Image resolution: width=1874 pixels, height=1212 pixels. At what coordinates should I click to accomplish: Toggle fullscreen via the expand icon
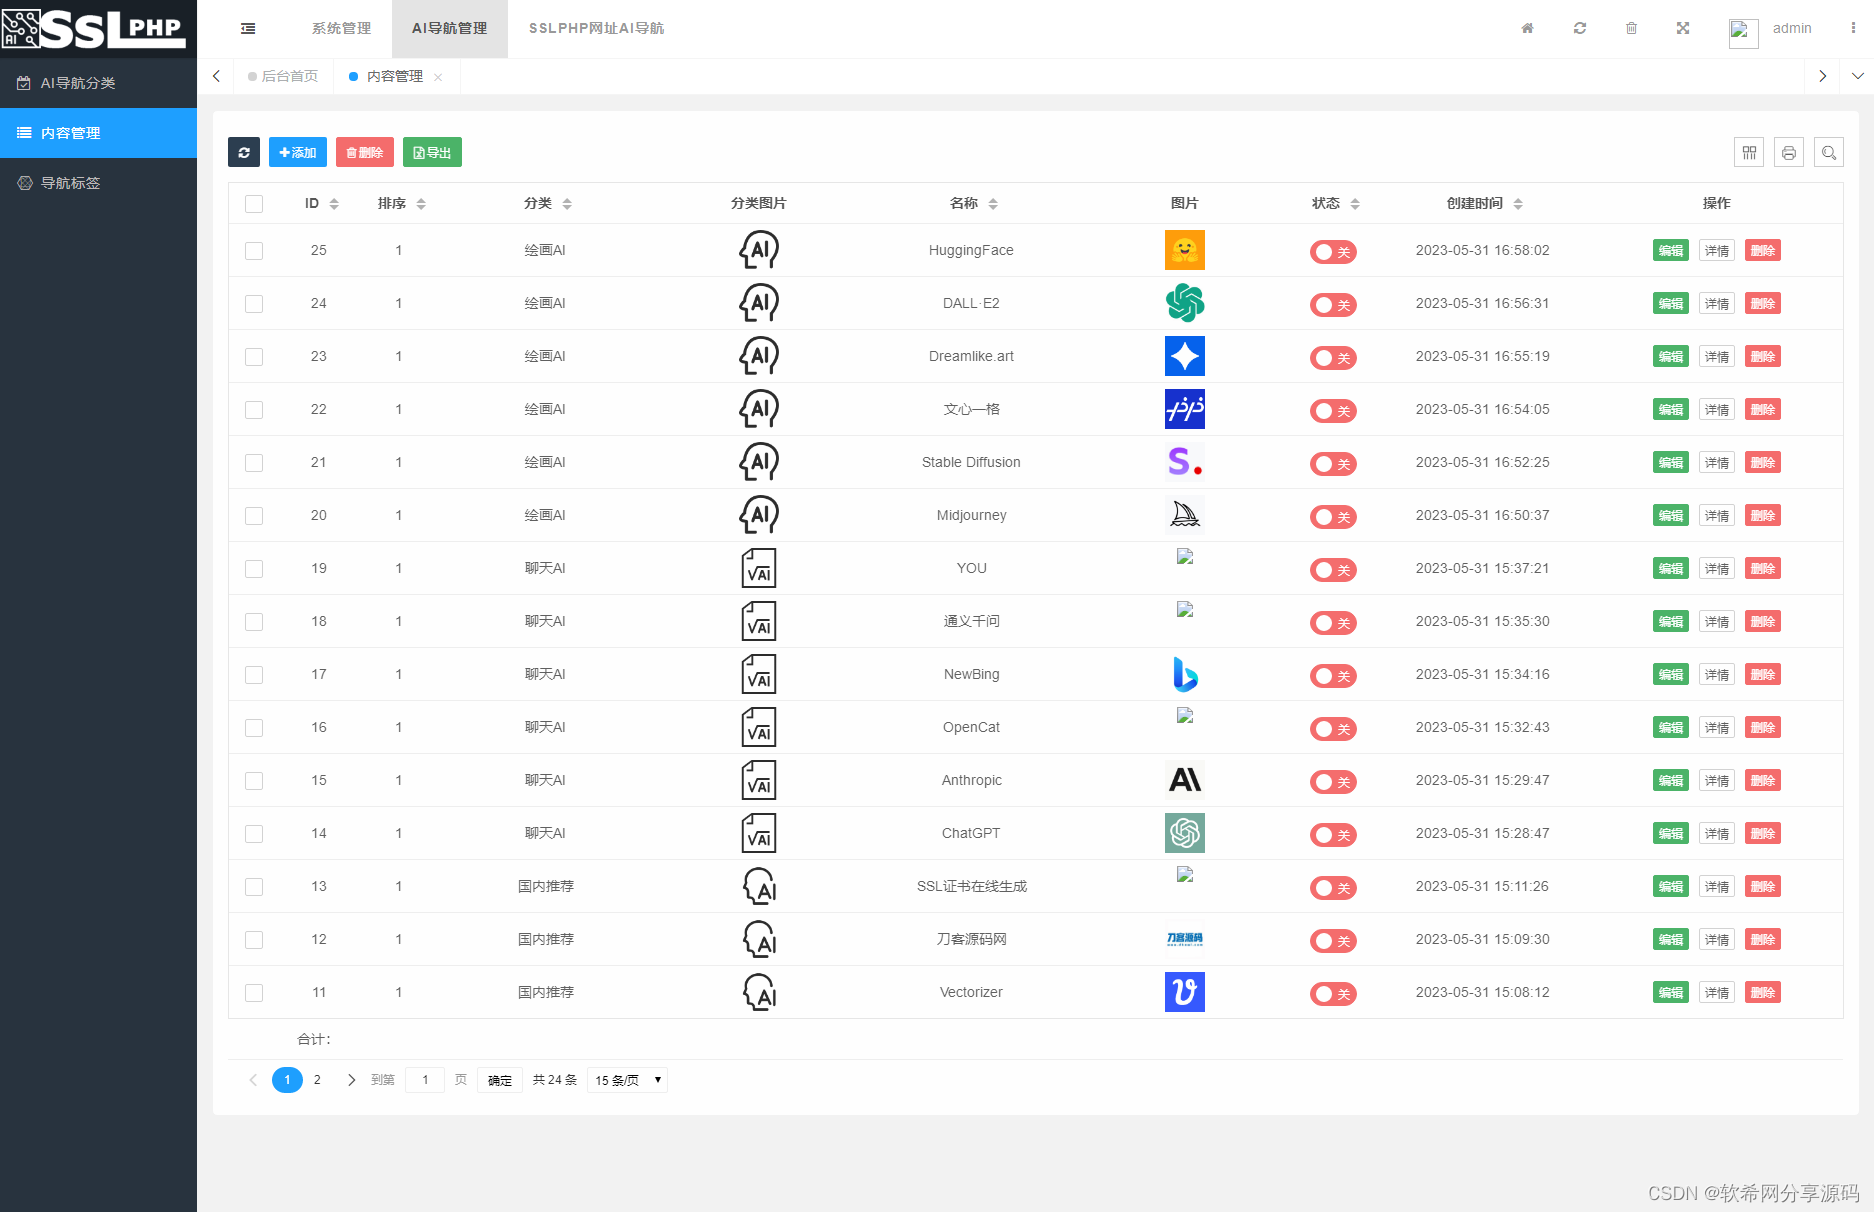pyautogui.click(x=1683, y=28)
